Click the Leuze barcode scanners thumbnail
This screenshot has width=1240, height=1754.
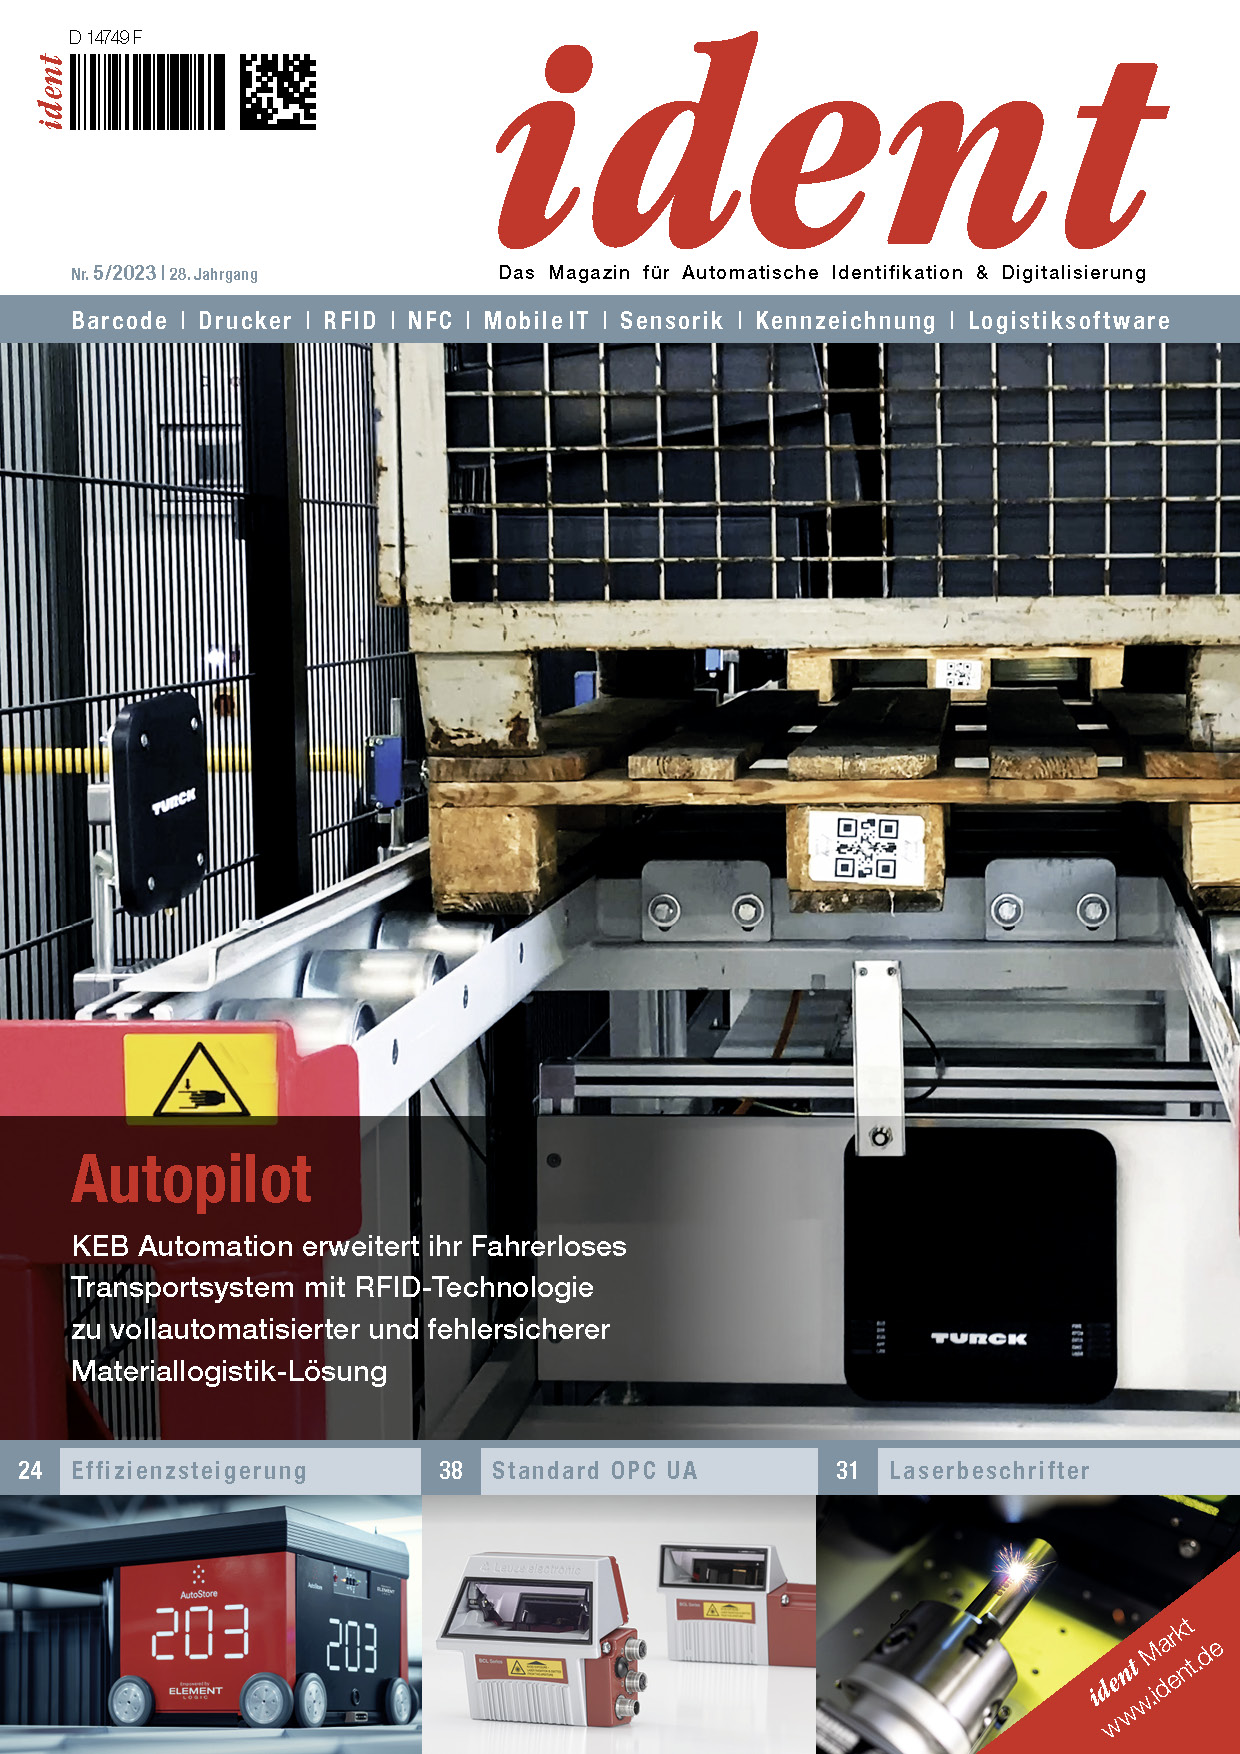click(619, 1624)
